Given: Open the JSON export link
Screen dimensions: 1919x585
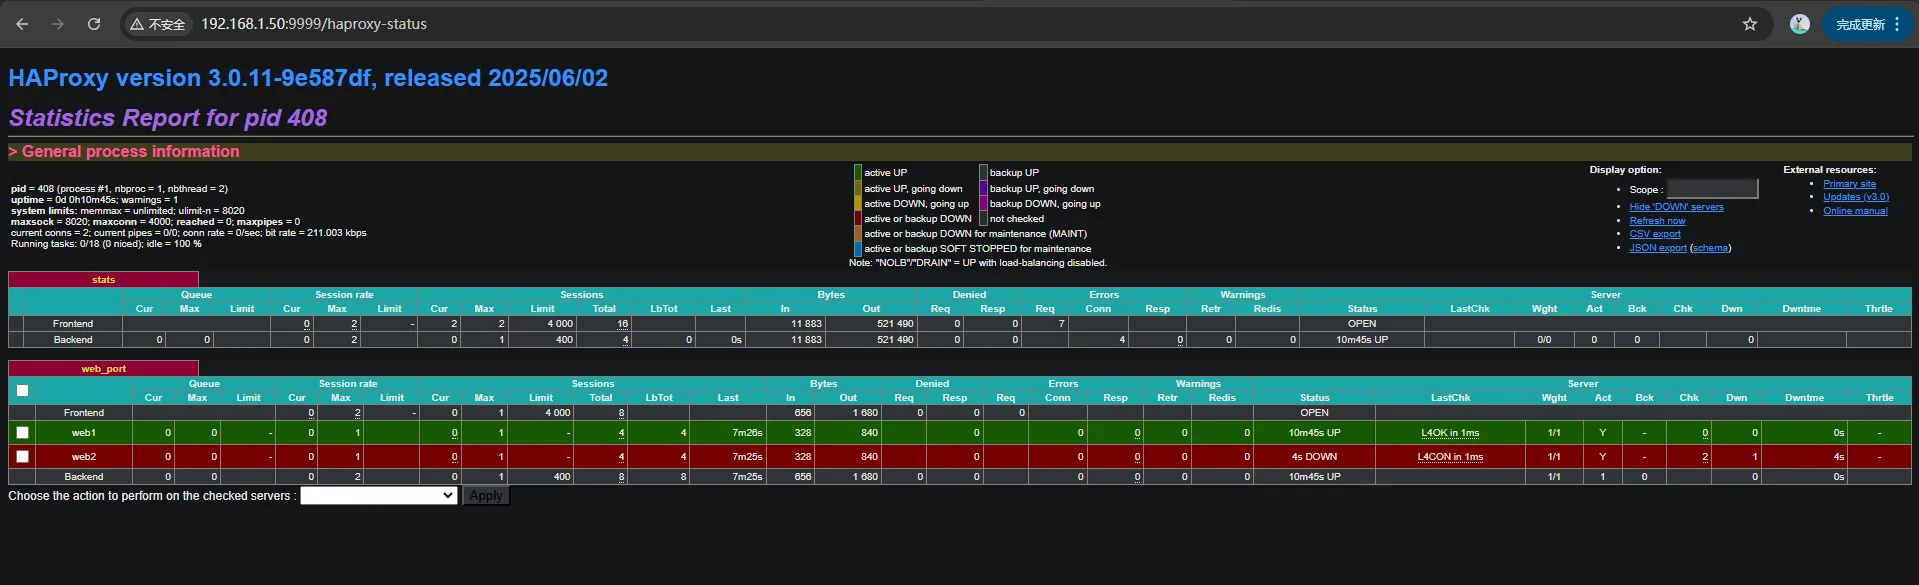Looking at the screenshot, I should coord(1658,248).
